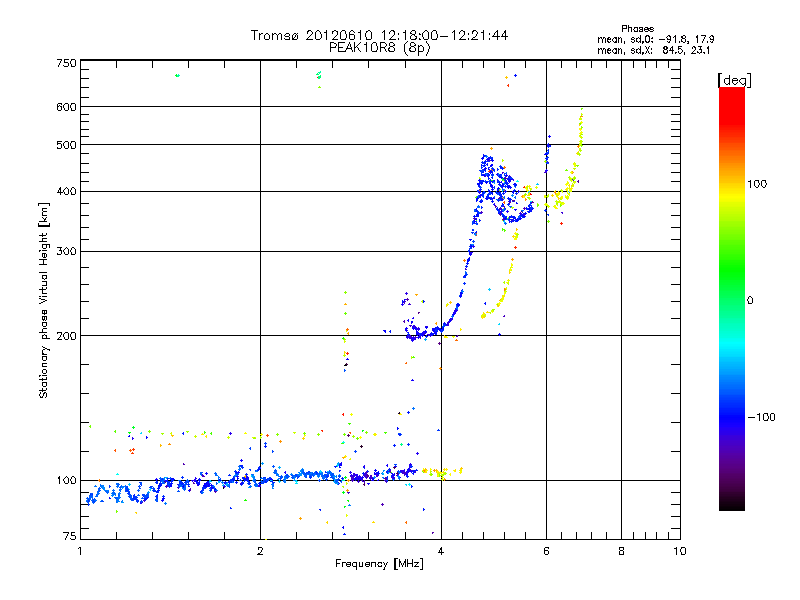Click the y-axis tick label '200'

pyautogui.click(x=66, y=336)
